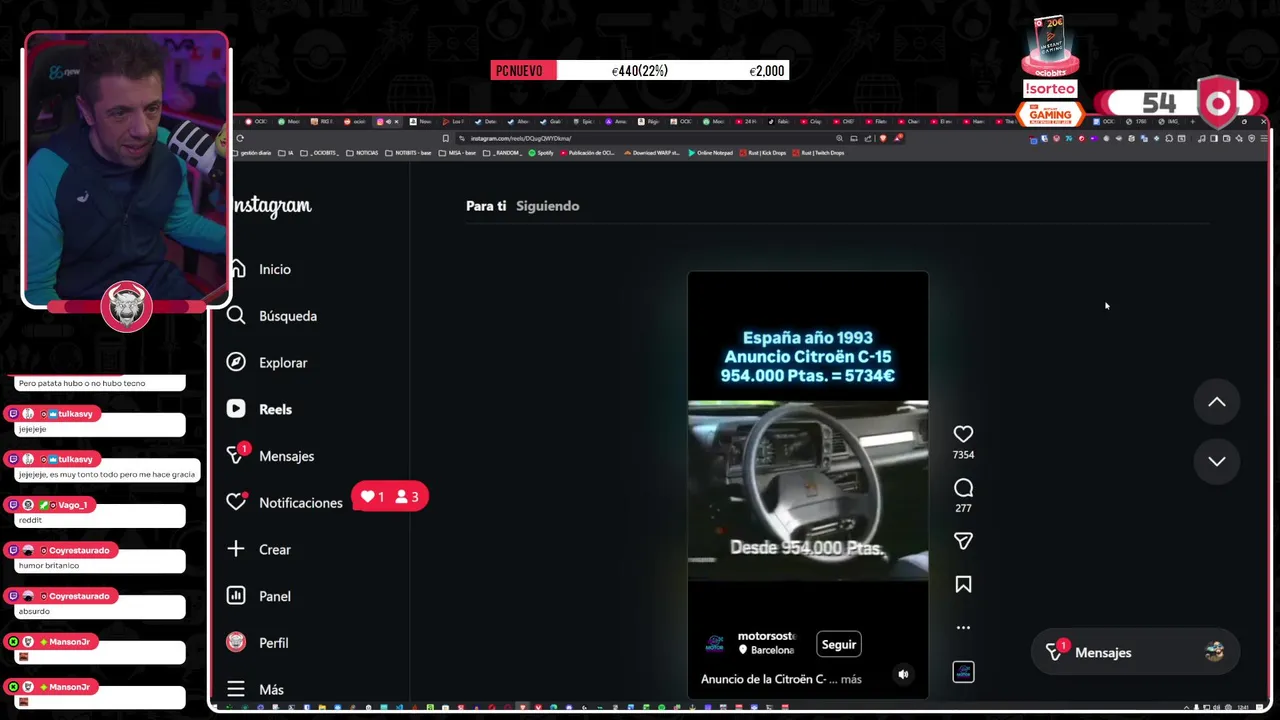The image size is (1280, 720).
Task: Open the NOTICIAS bookmark folder
Action: coord(362,153)
